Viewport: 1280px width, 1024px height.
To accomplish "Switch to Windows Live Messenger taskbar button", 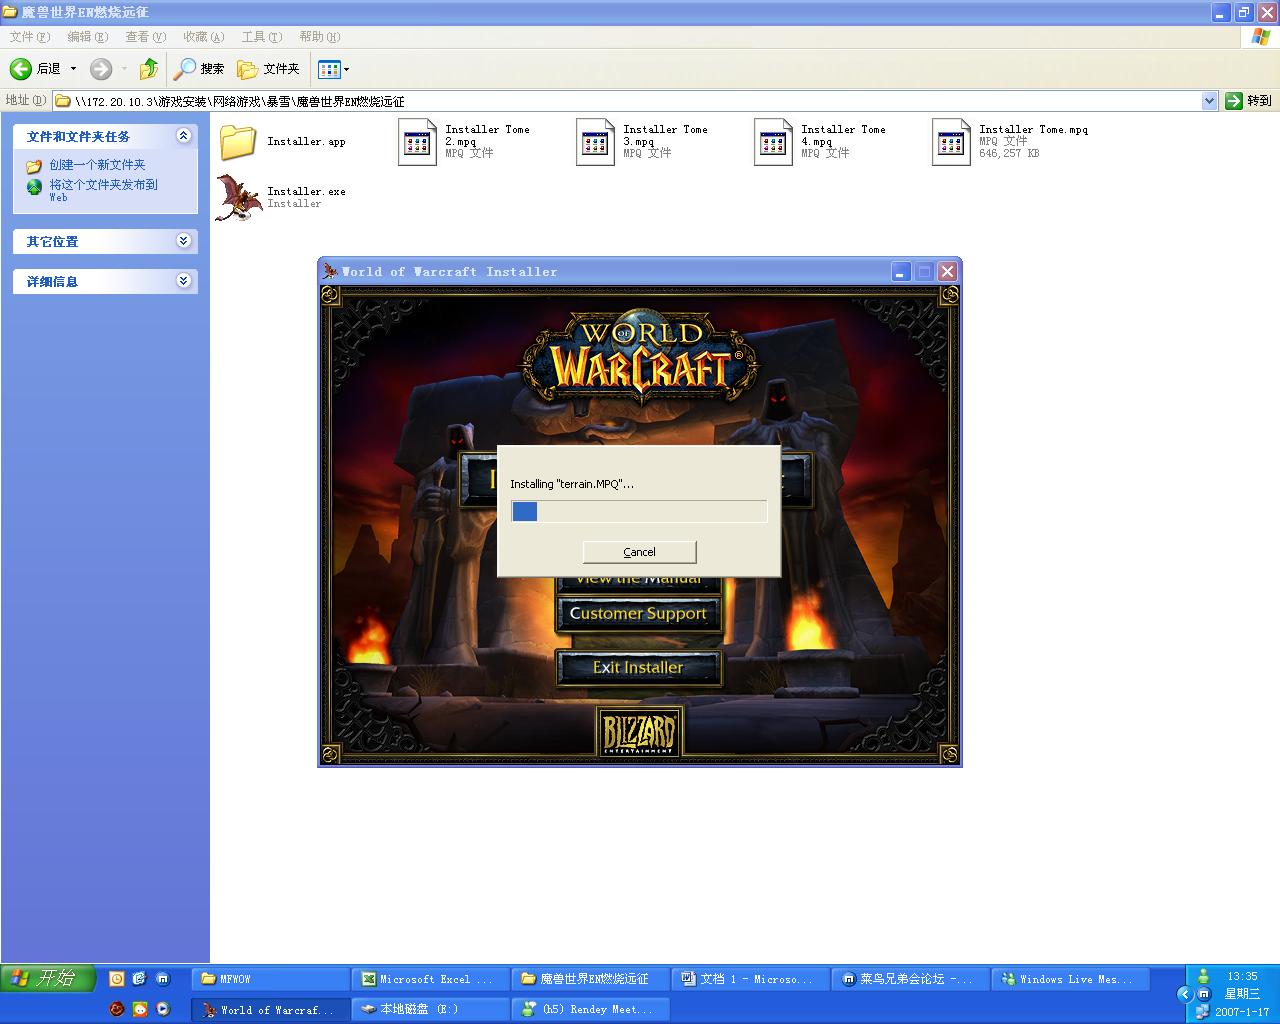I will [1070, 979].
